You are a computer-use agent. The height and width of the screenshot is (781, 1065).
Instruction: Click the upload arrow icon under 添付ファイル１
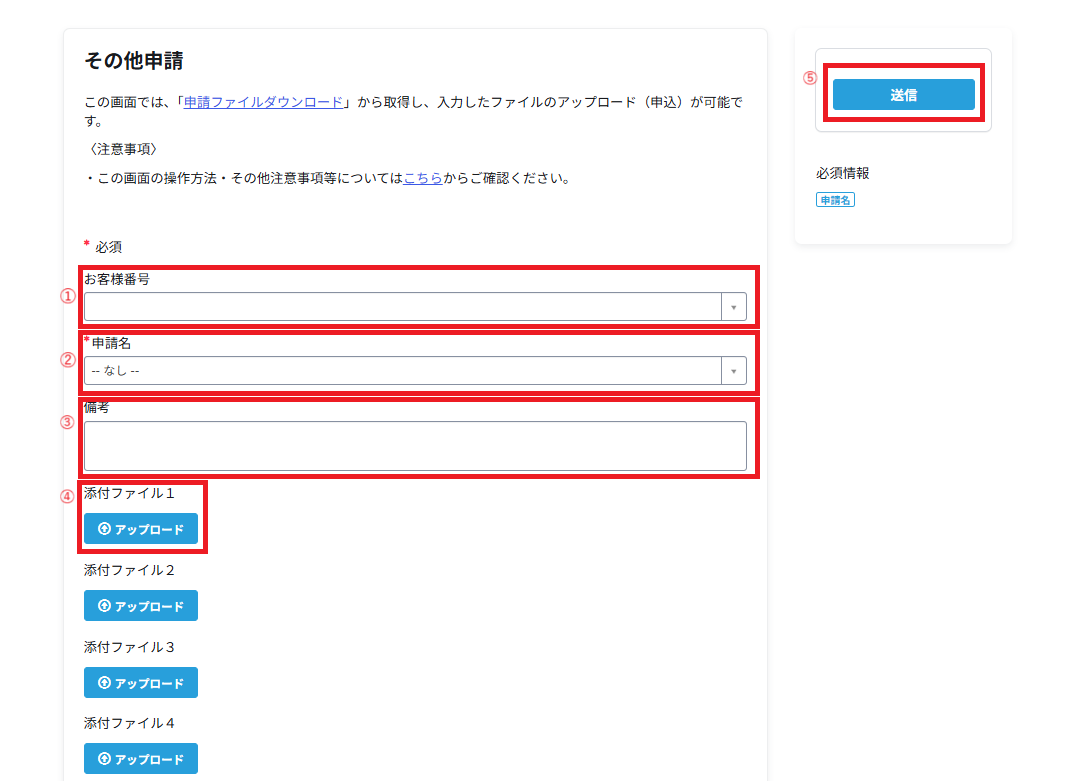tap(104, 529)
